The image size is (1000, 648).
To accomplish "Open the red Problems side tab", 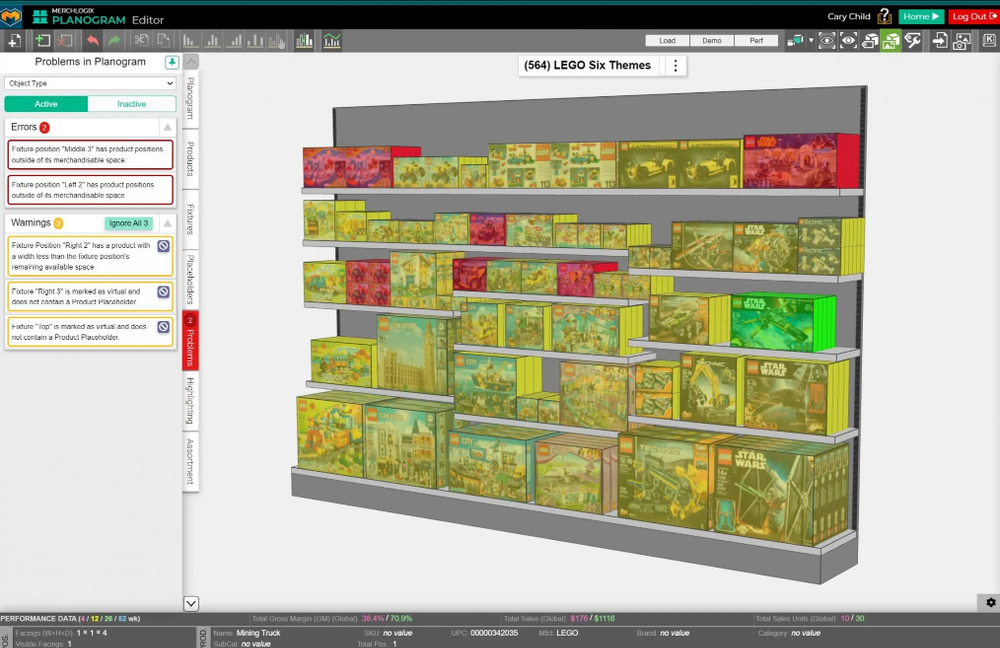I will (191, 340).
